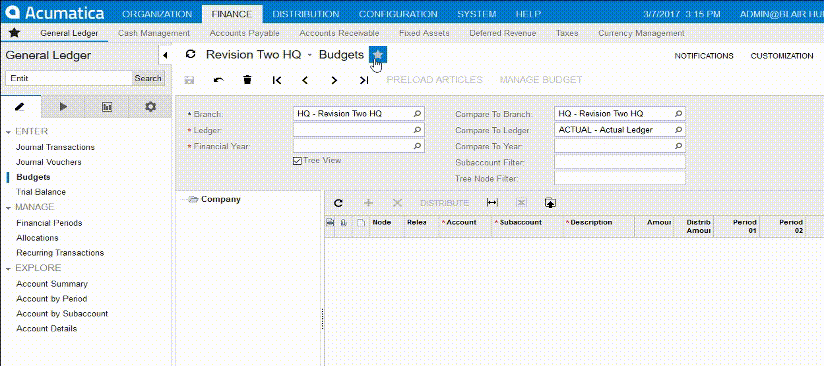Screen dimensions: 824x366
Task: Toggle the Tree View checkbox
Action: [x=297, y=161]
